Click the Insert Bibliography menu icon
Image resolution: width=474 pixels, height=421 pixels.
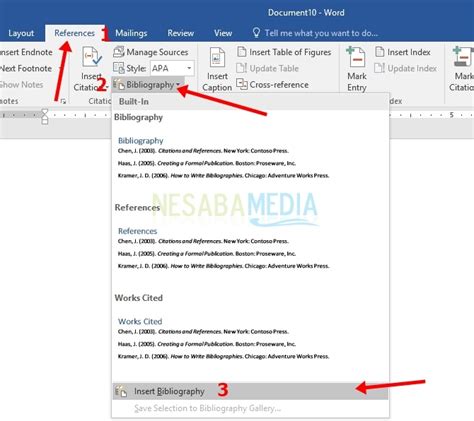point(121,391)
